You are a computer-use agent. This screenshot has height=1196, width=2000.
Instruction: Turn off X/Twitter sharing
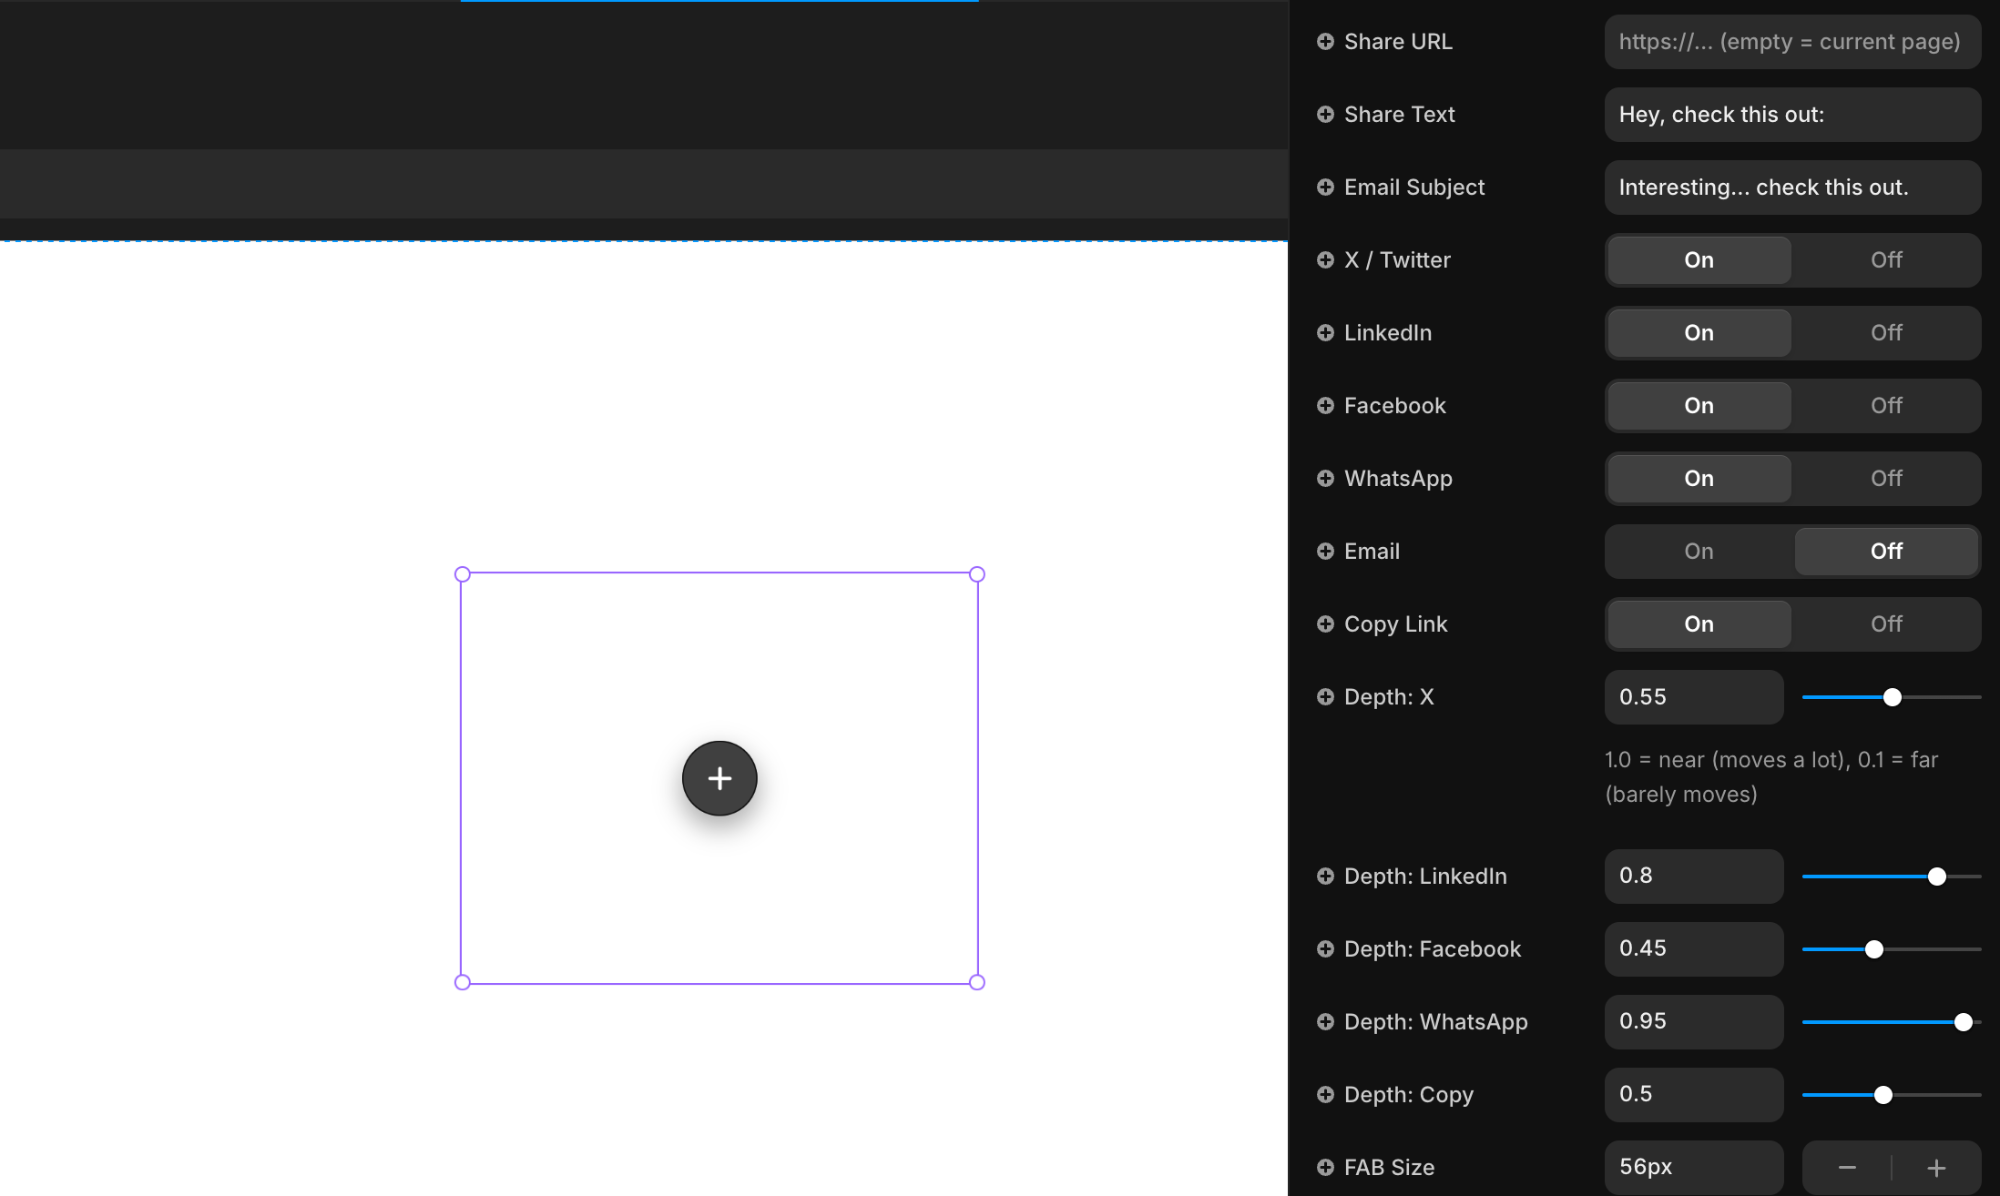click(x=1885, y=260)
